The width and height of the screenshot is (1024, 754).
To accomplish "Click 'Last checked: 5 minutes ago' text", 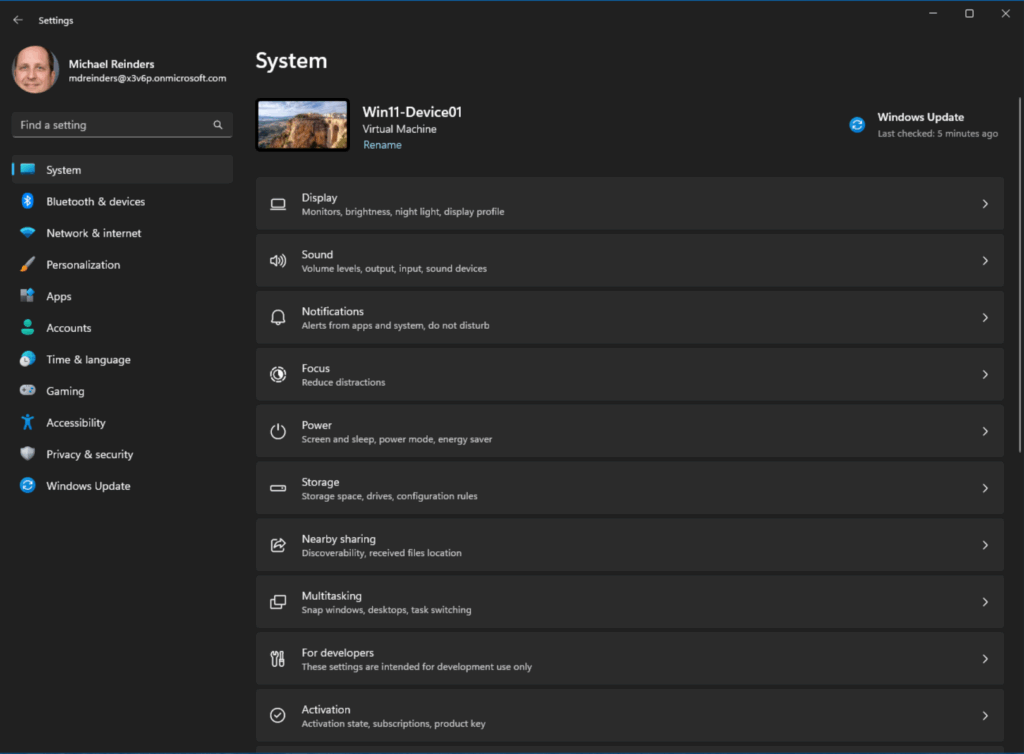I will [938, 134].
